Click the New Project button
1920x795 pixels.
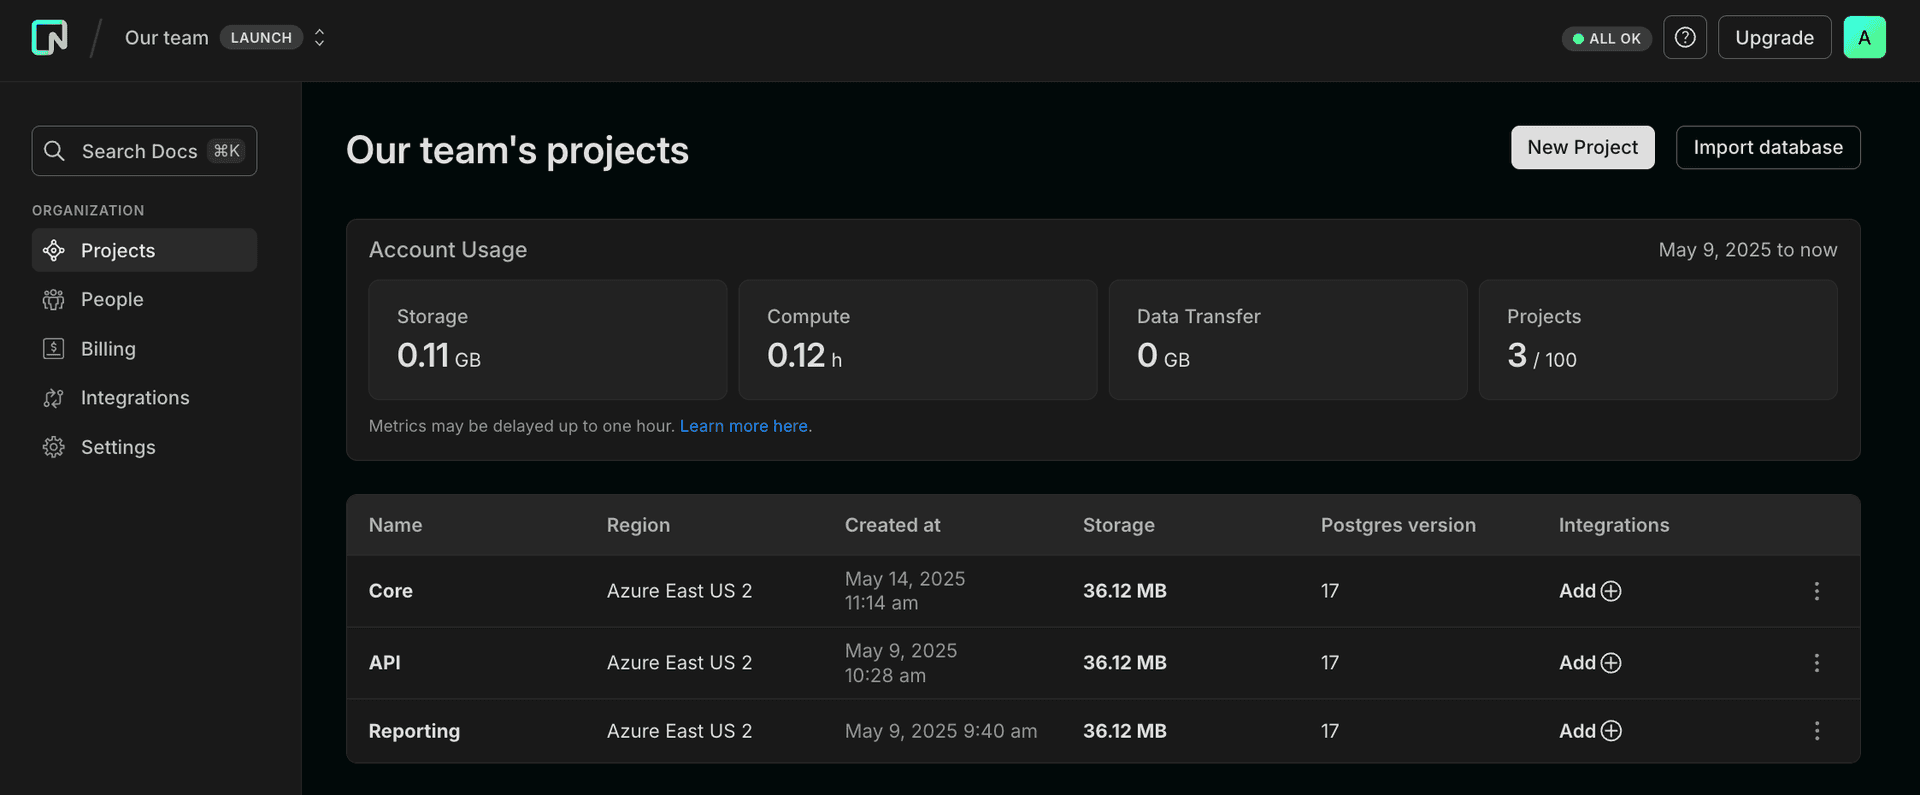tap(1582, 148)
